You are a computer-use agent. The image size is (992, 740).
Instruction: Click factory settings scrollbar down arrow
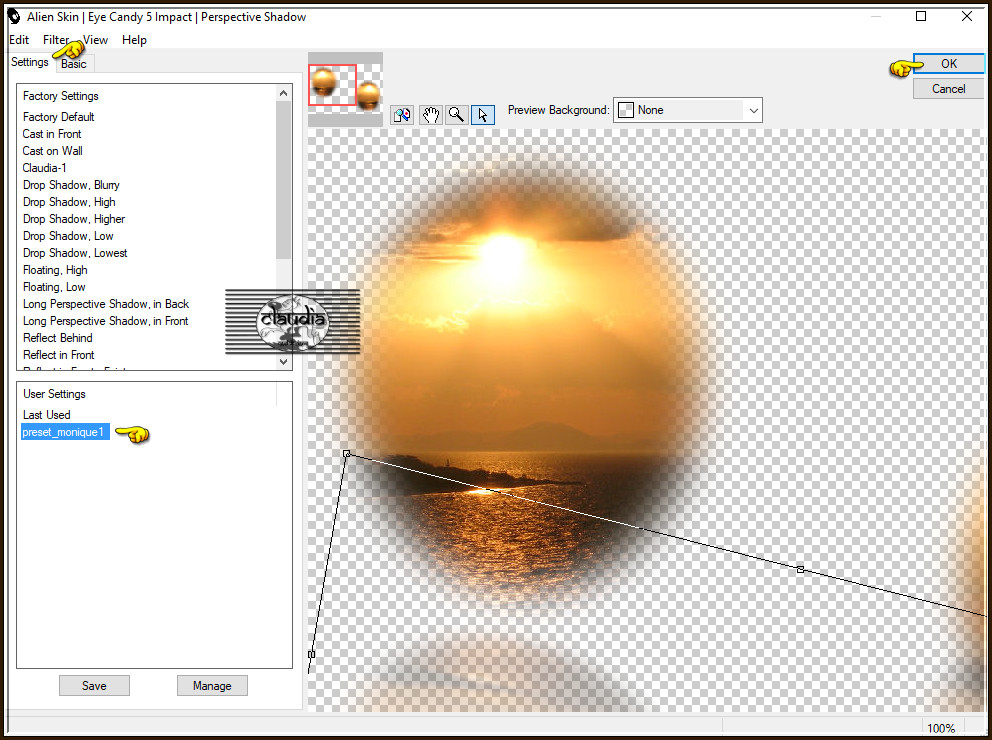283,362
